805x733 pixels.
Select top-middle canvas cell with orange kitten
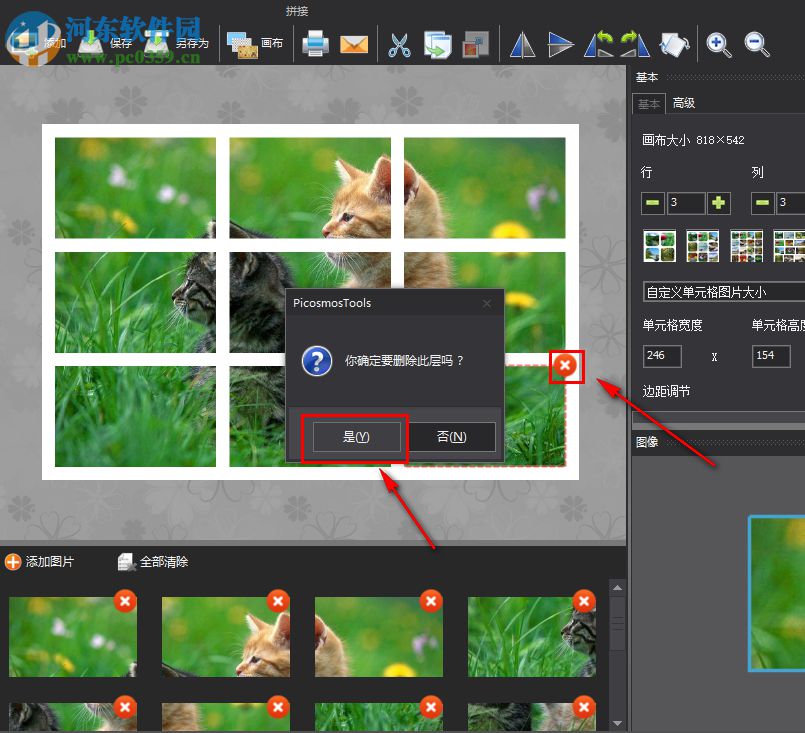[310, 188]
